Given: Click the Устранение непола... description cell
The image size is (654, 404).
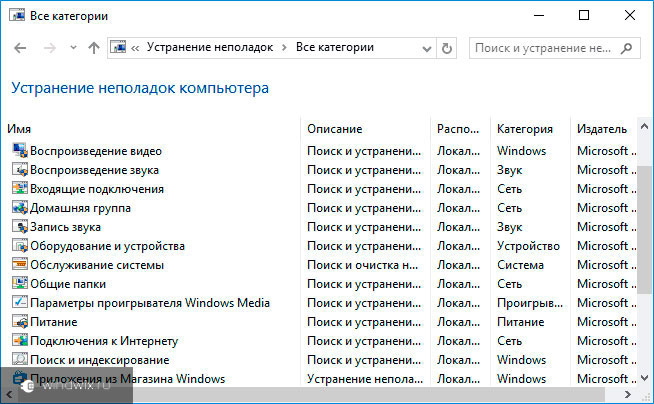Looking at the screenshot, I should click(x=365, y=379).
